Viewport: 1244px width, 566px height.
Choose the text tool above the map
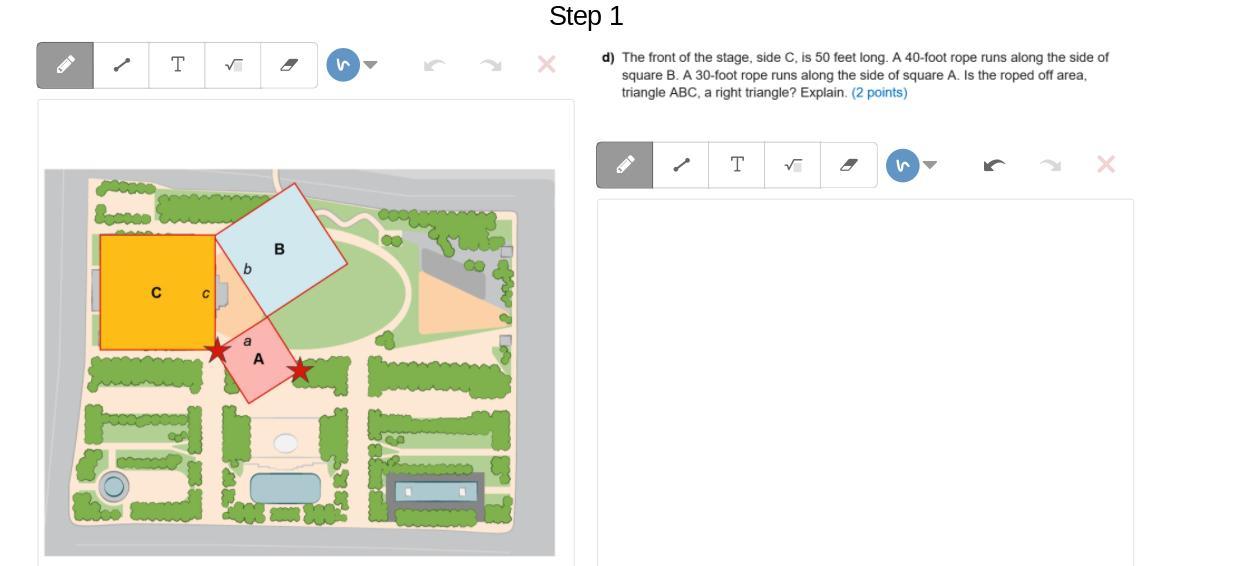coord(177,65)
